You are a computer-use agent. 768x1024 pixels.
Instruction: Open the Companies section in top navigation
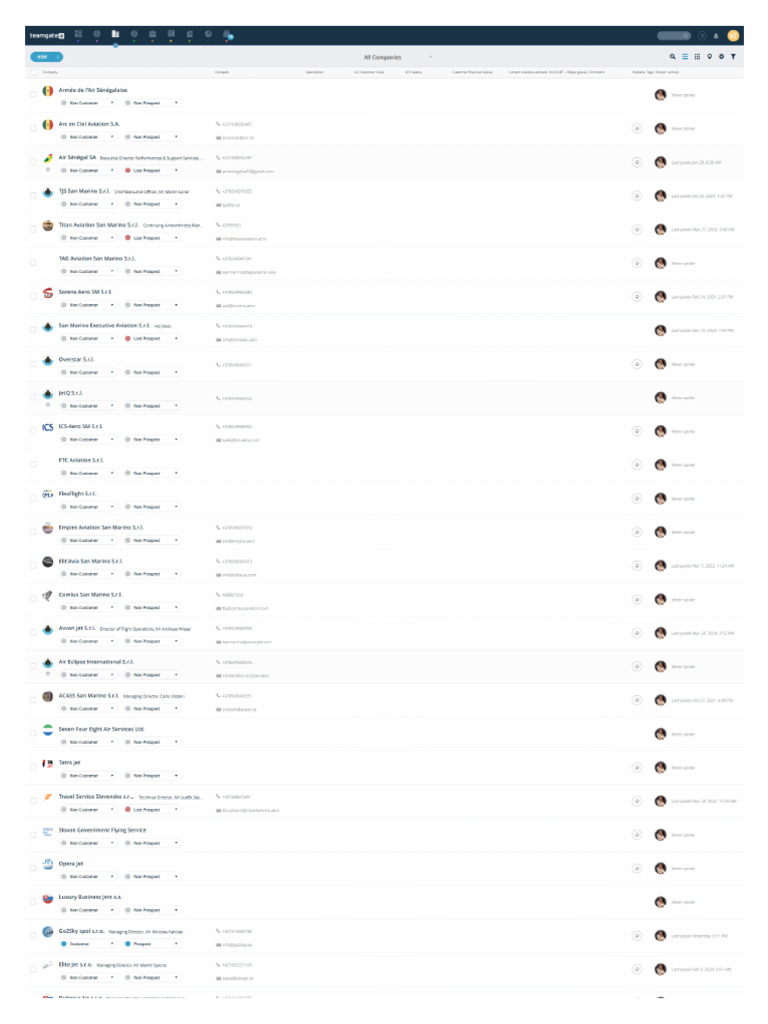(115, 34)
